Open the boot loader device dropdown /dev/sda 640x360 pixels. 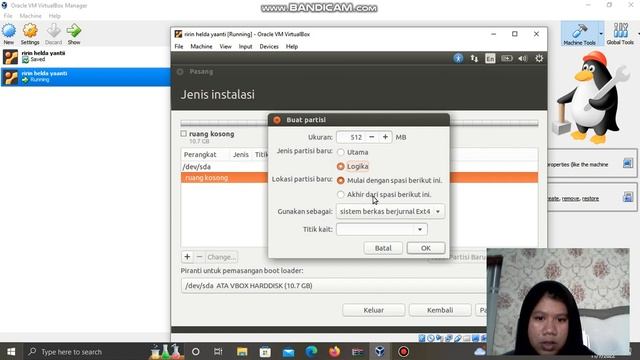click(x=334, y=286)
